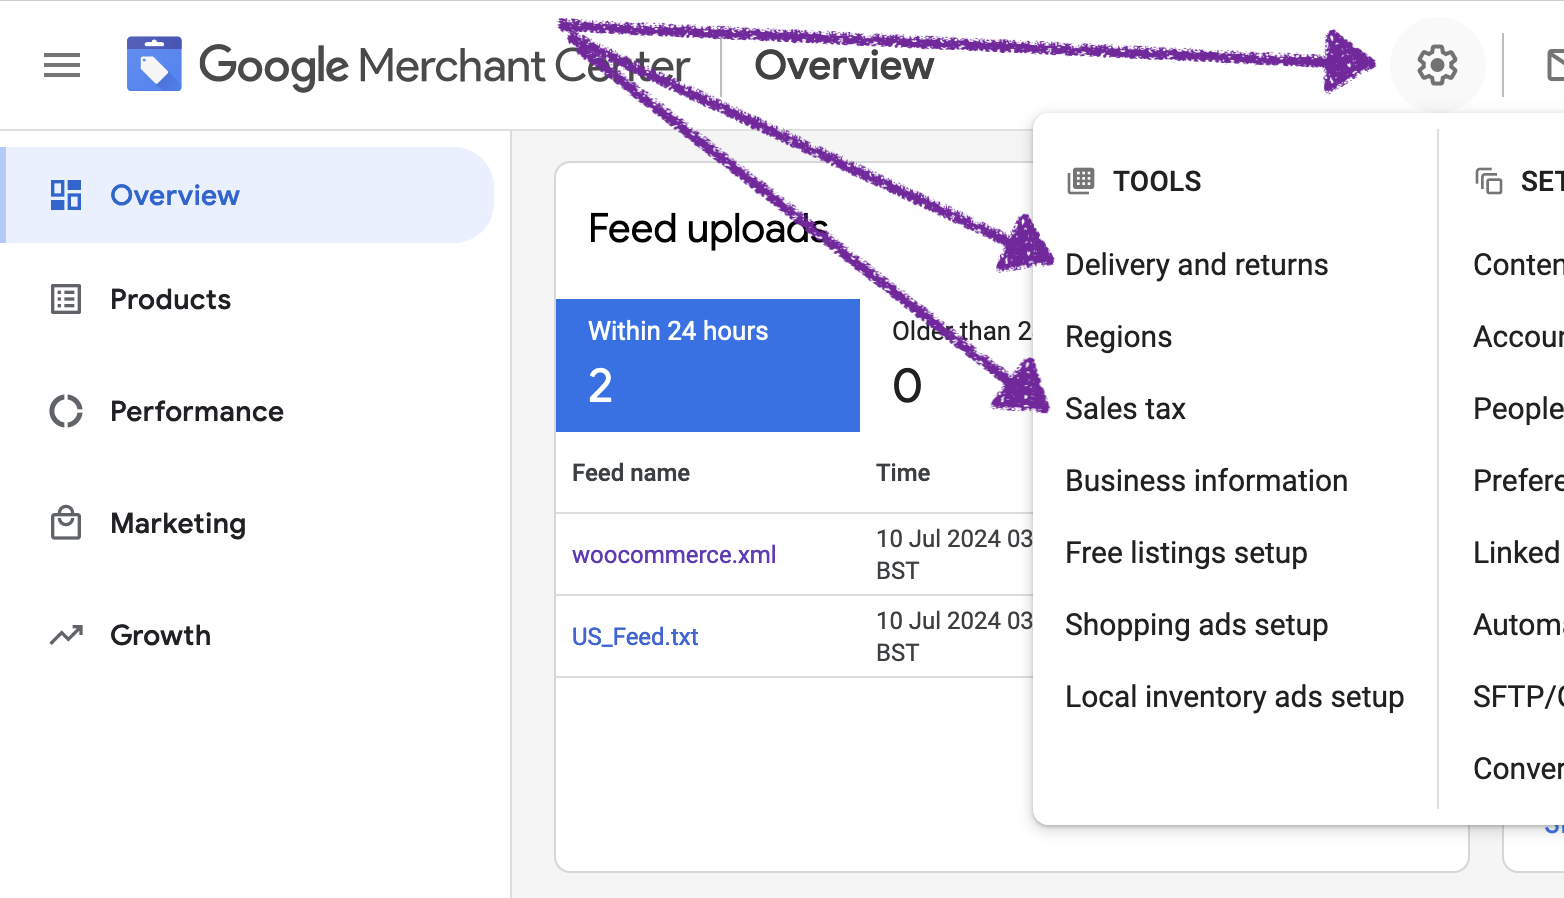Open the US_Feed.txt feed
This screenshot has width=1564, height=898.
634,636
